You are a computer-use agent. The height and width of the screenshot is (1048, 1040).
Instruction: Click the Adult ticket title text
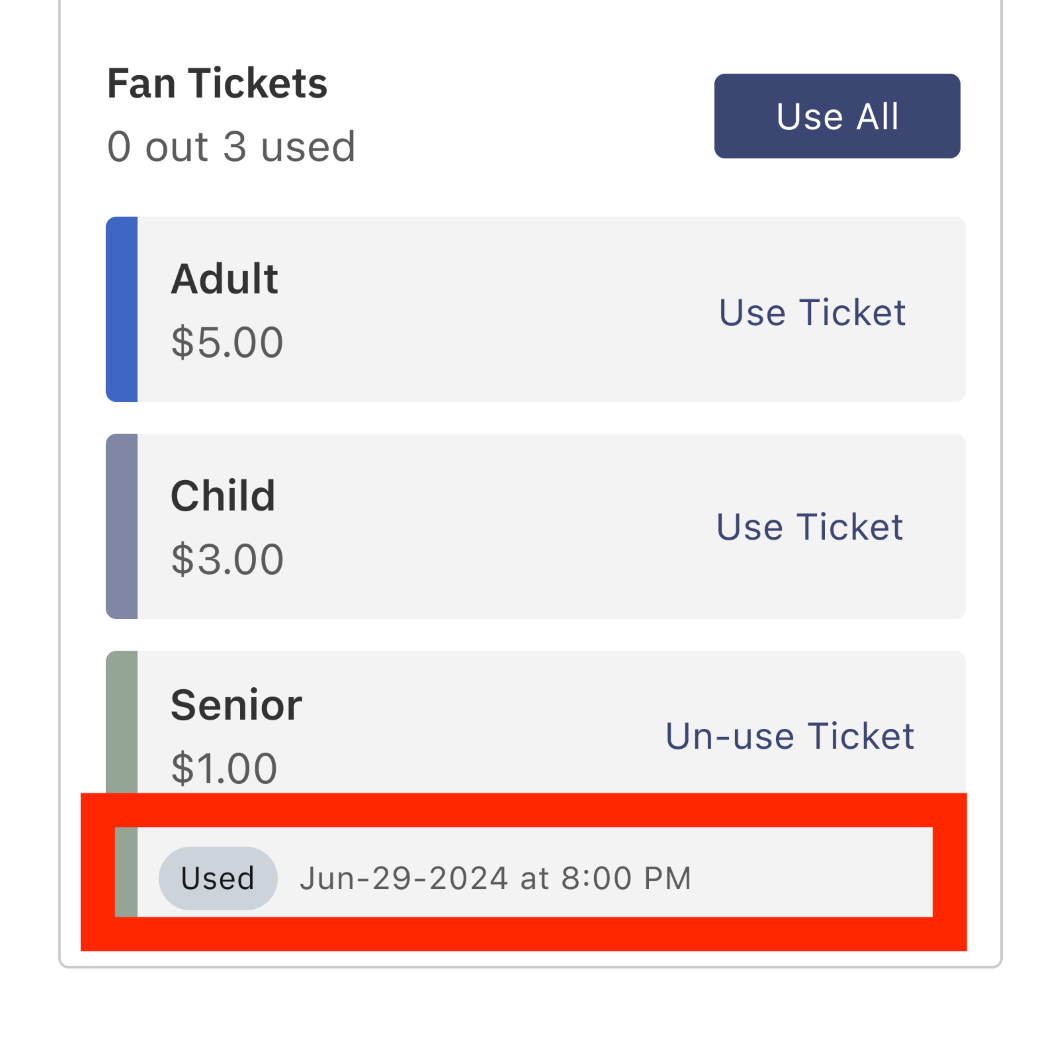click(224, 279)
